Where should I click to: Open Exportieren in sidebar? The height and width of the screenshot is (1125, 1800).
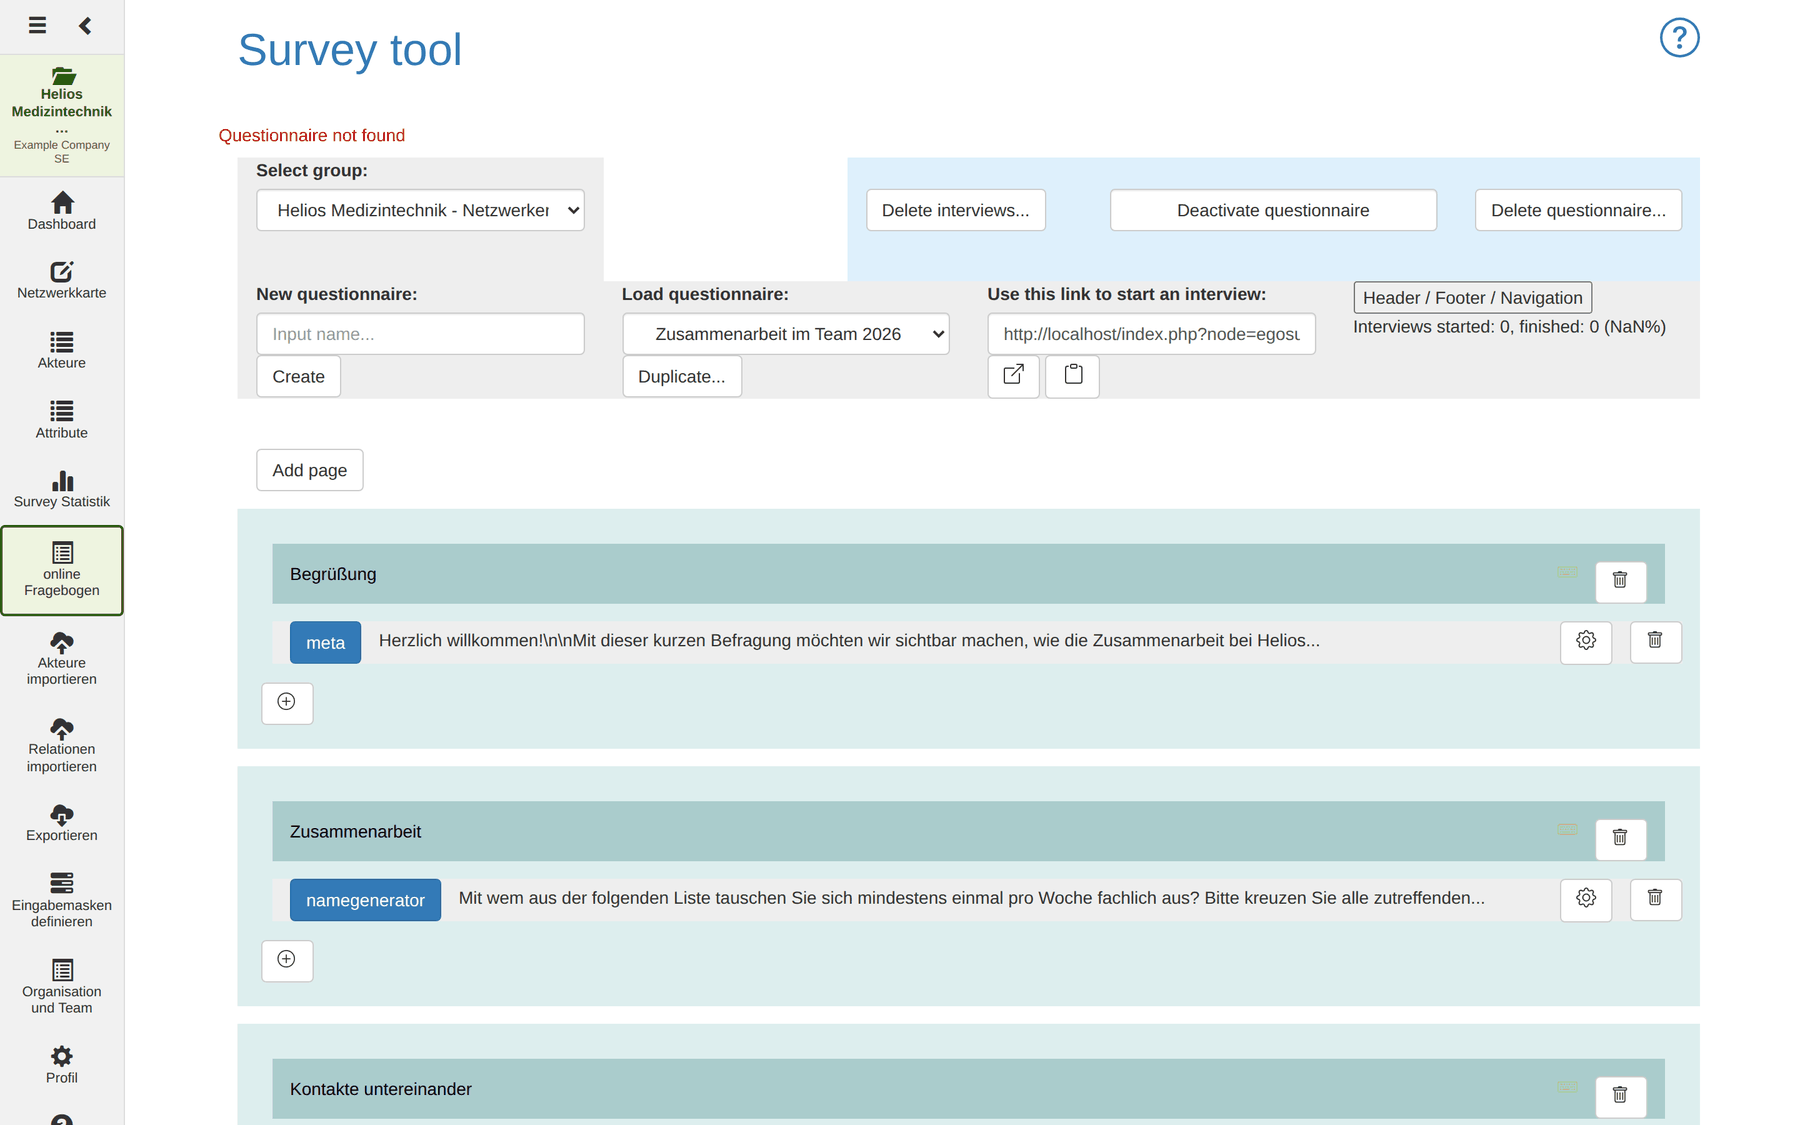pyautogui.click(x=62, y=824)
